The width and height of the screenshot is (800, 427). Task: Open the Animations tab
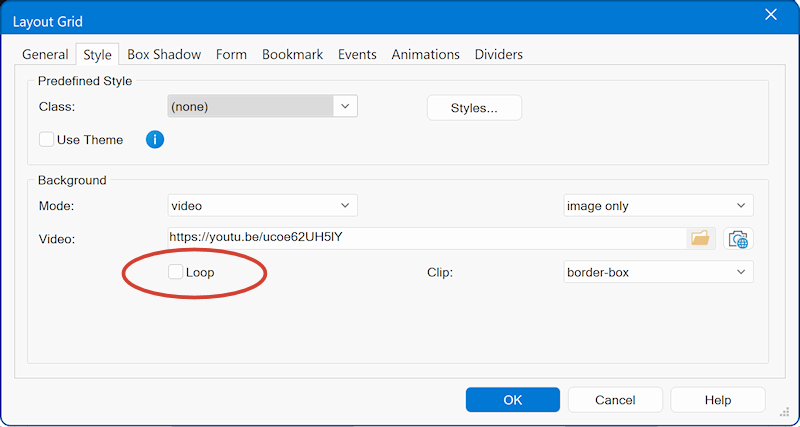pyautogui.click(x=426, y=55)
